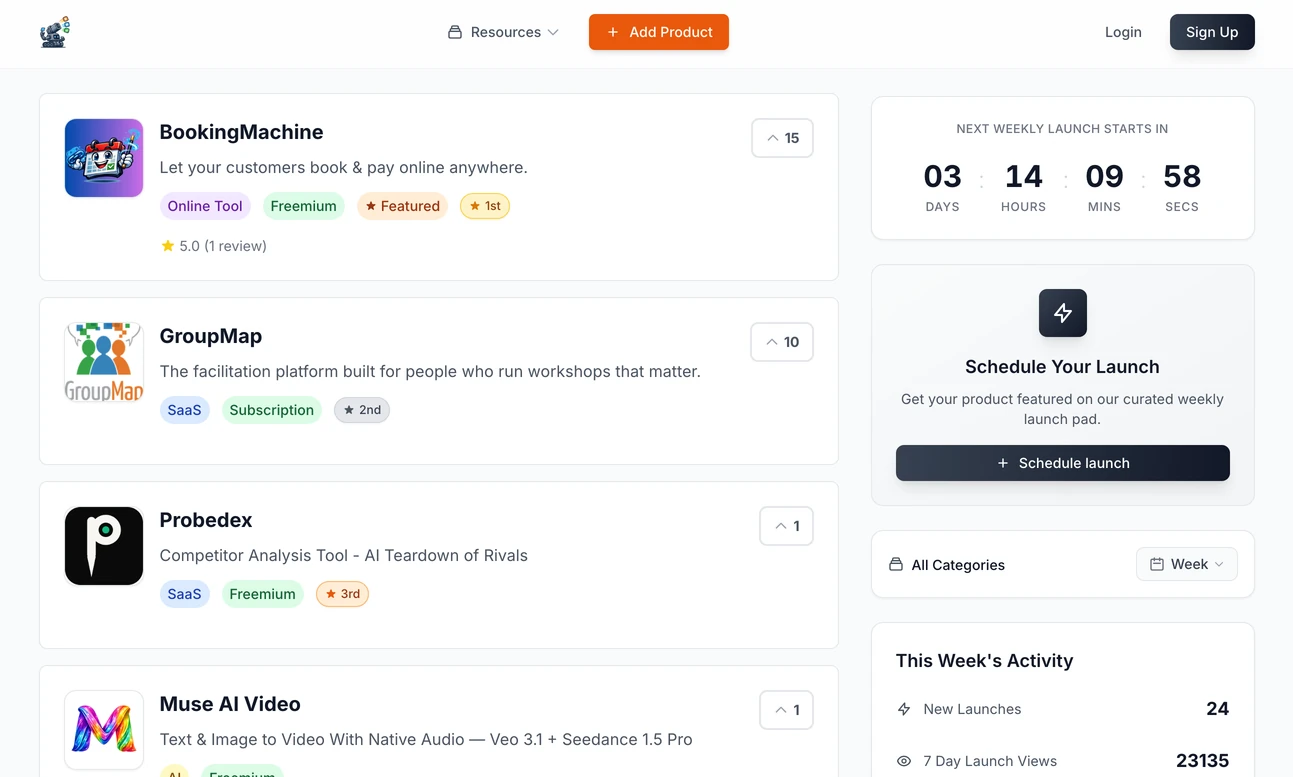Click the countdown DAYS value 03
Viewport: 1293px width, 777px height.
coord(942,177)
